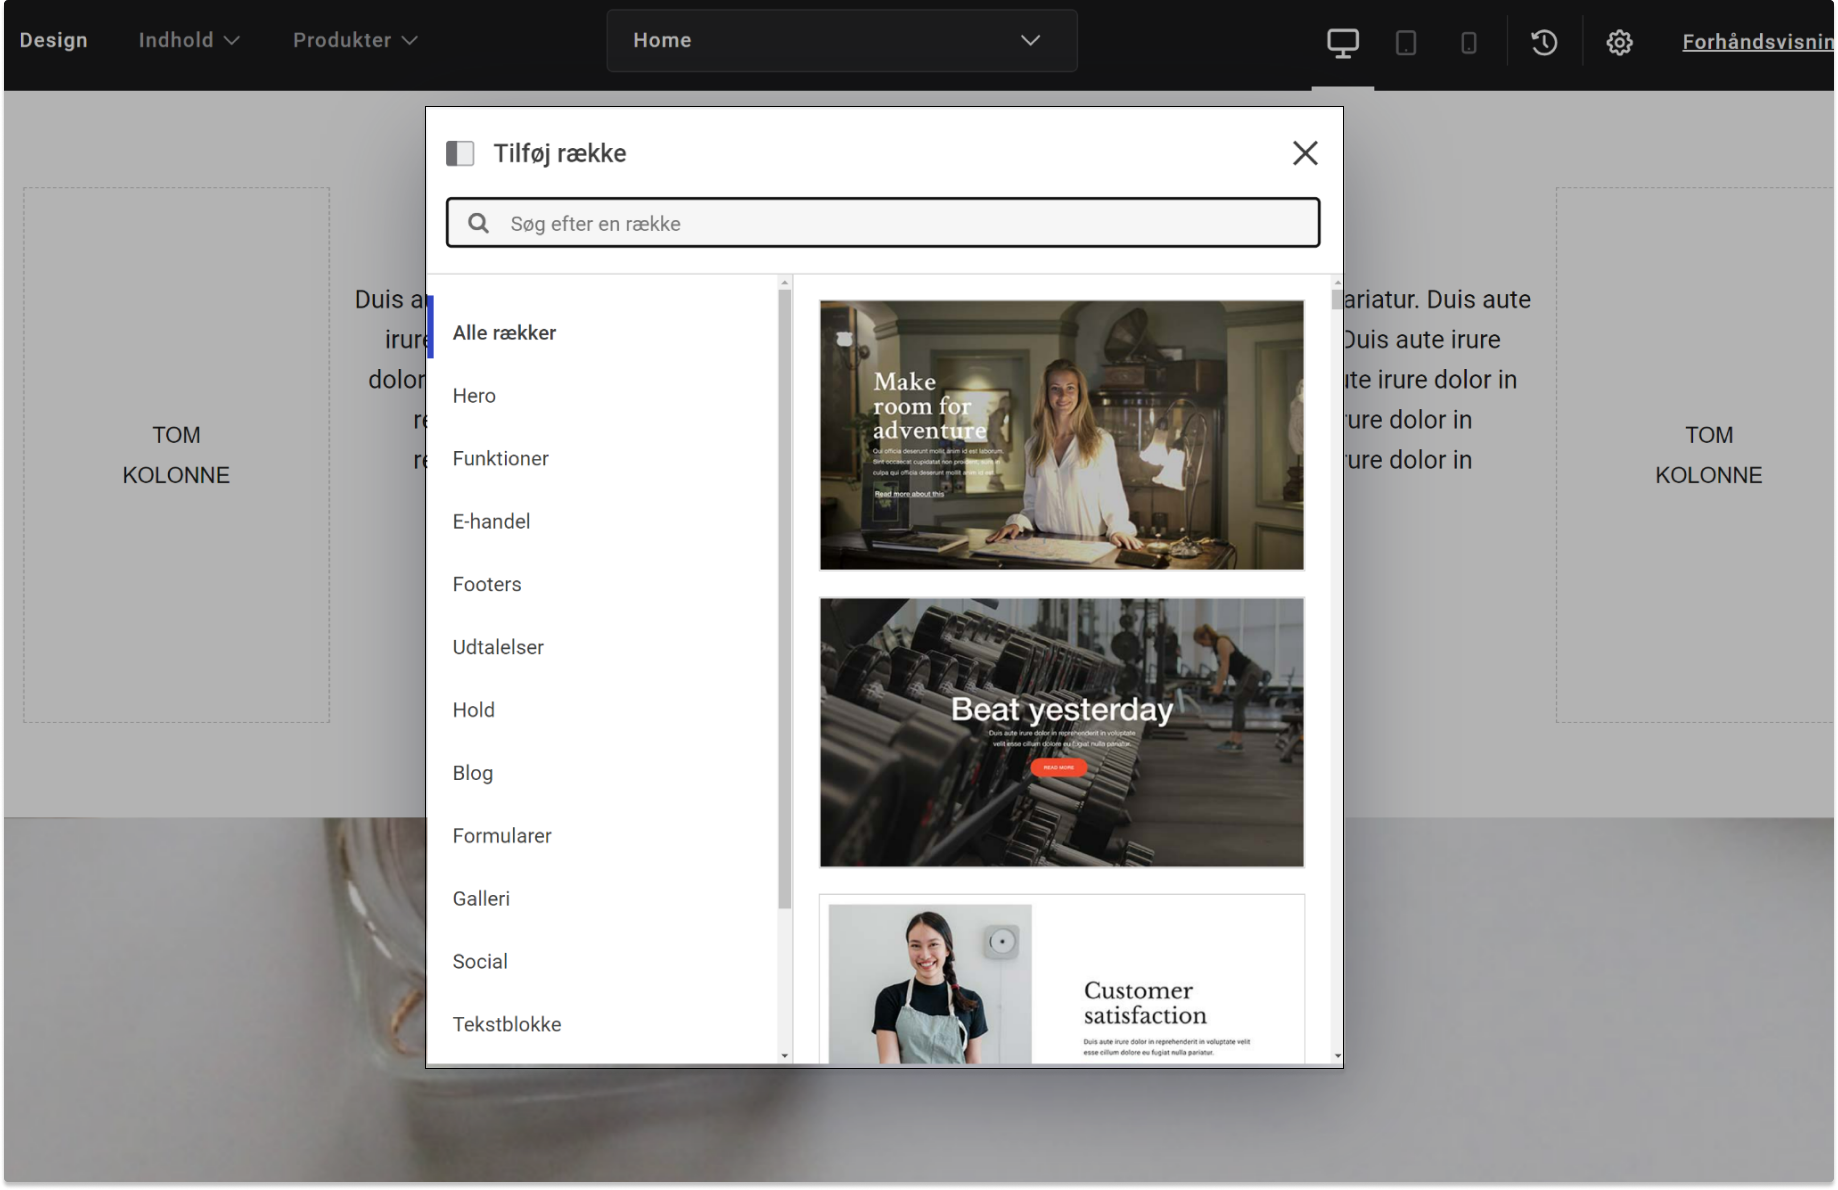
Task: Pick the Beat yesterday row template
Action: click(1061, 732)
